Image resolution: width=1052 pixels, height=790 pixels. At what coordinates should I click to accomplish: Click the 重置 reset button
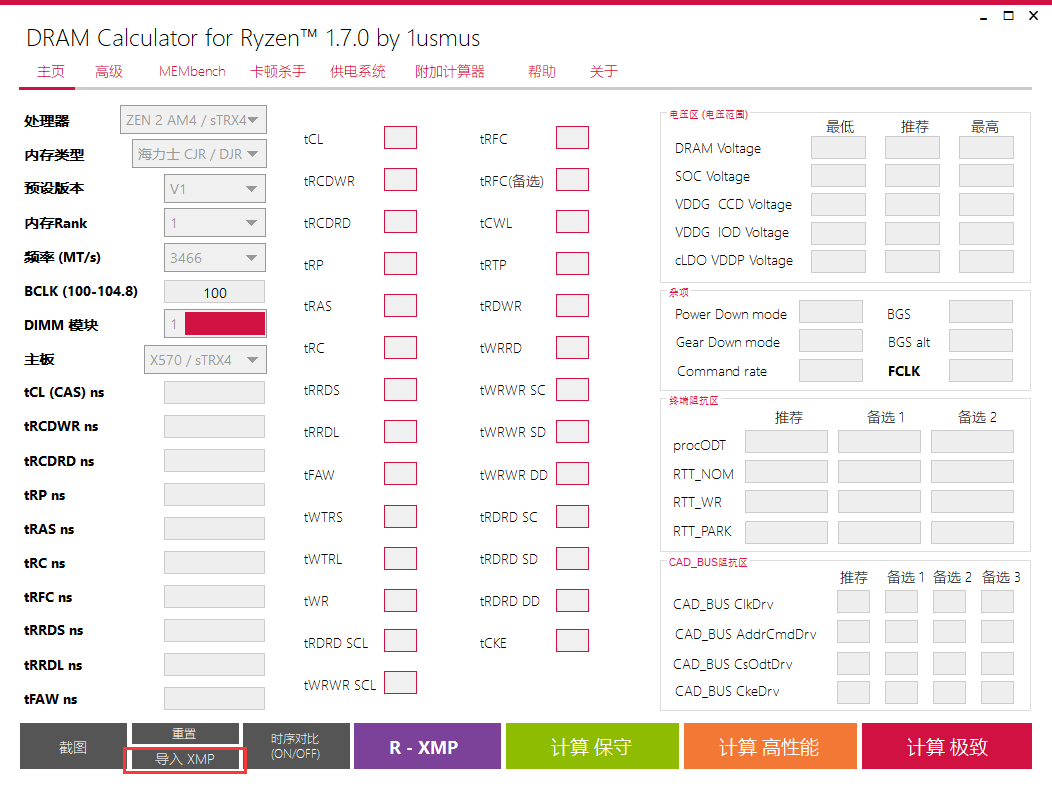pos(185,733)
